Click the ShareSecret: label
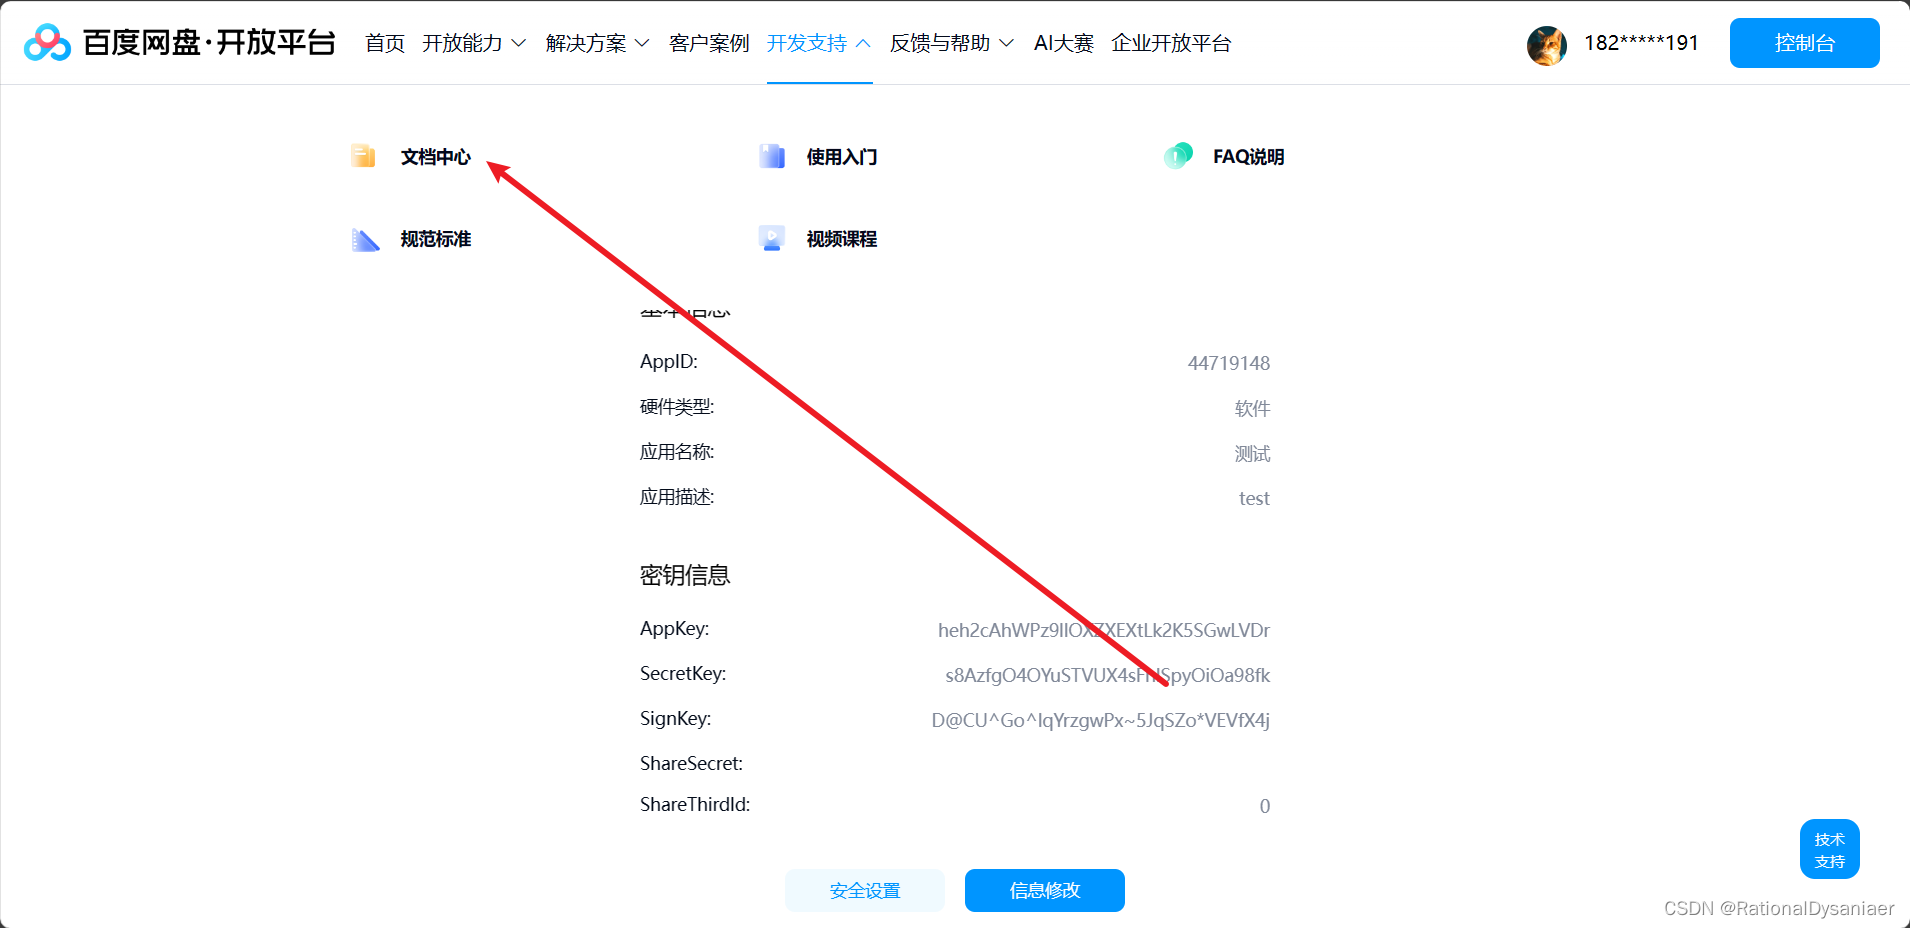Screen dimensions: 1910x928 (x=691, y=763)
